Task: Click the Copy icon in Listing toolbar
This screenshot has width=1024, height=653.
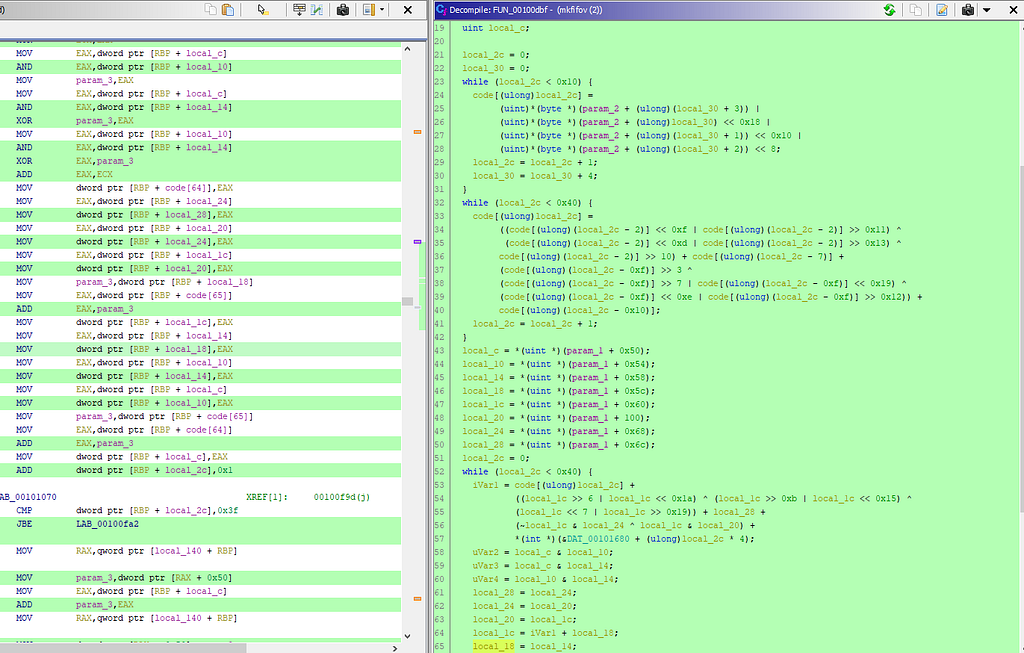Action: click(210, 10)
